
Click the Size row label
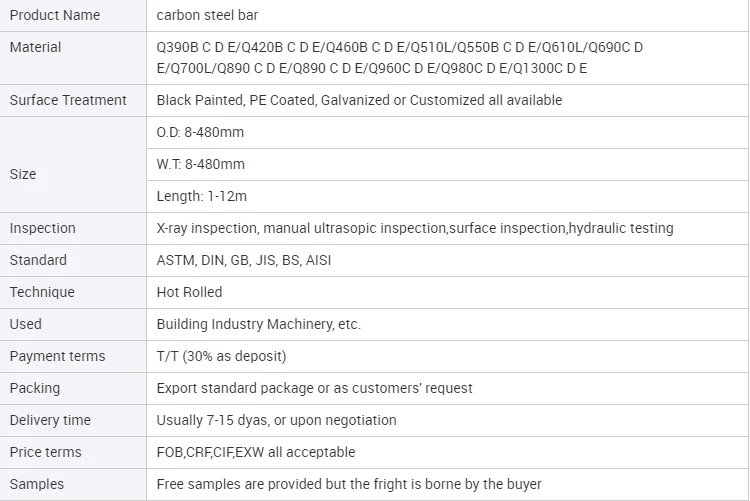tap(23, 174)
